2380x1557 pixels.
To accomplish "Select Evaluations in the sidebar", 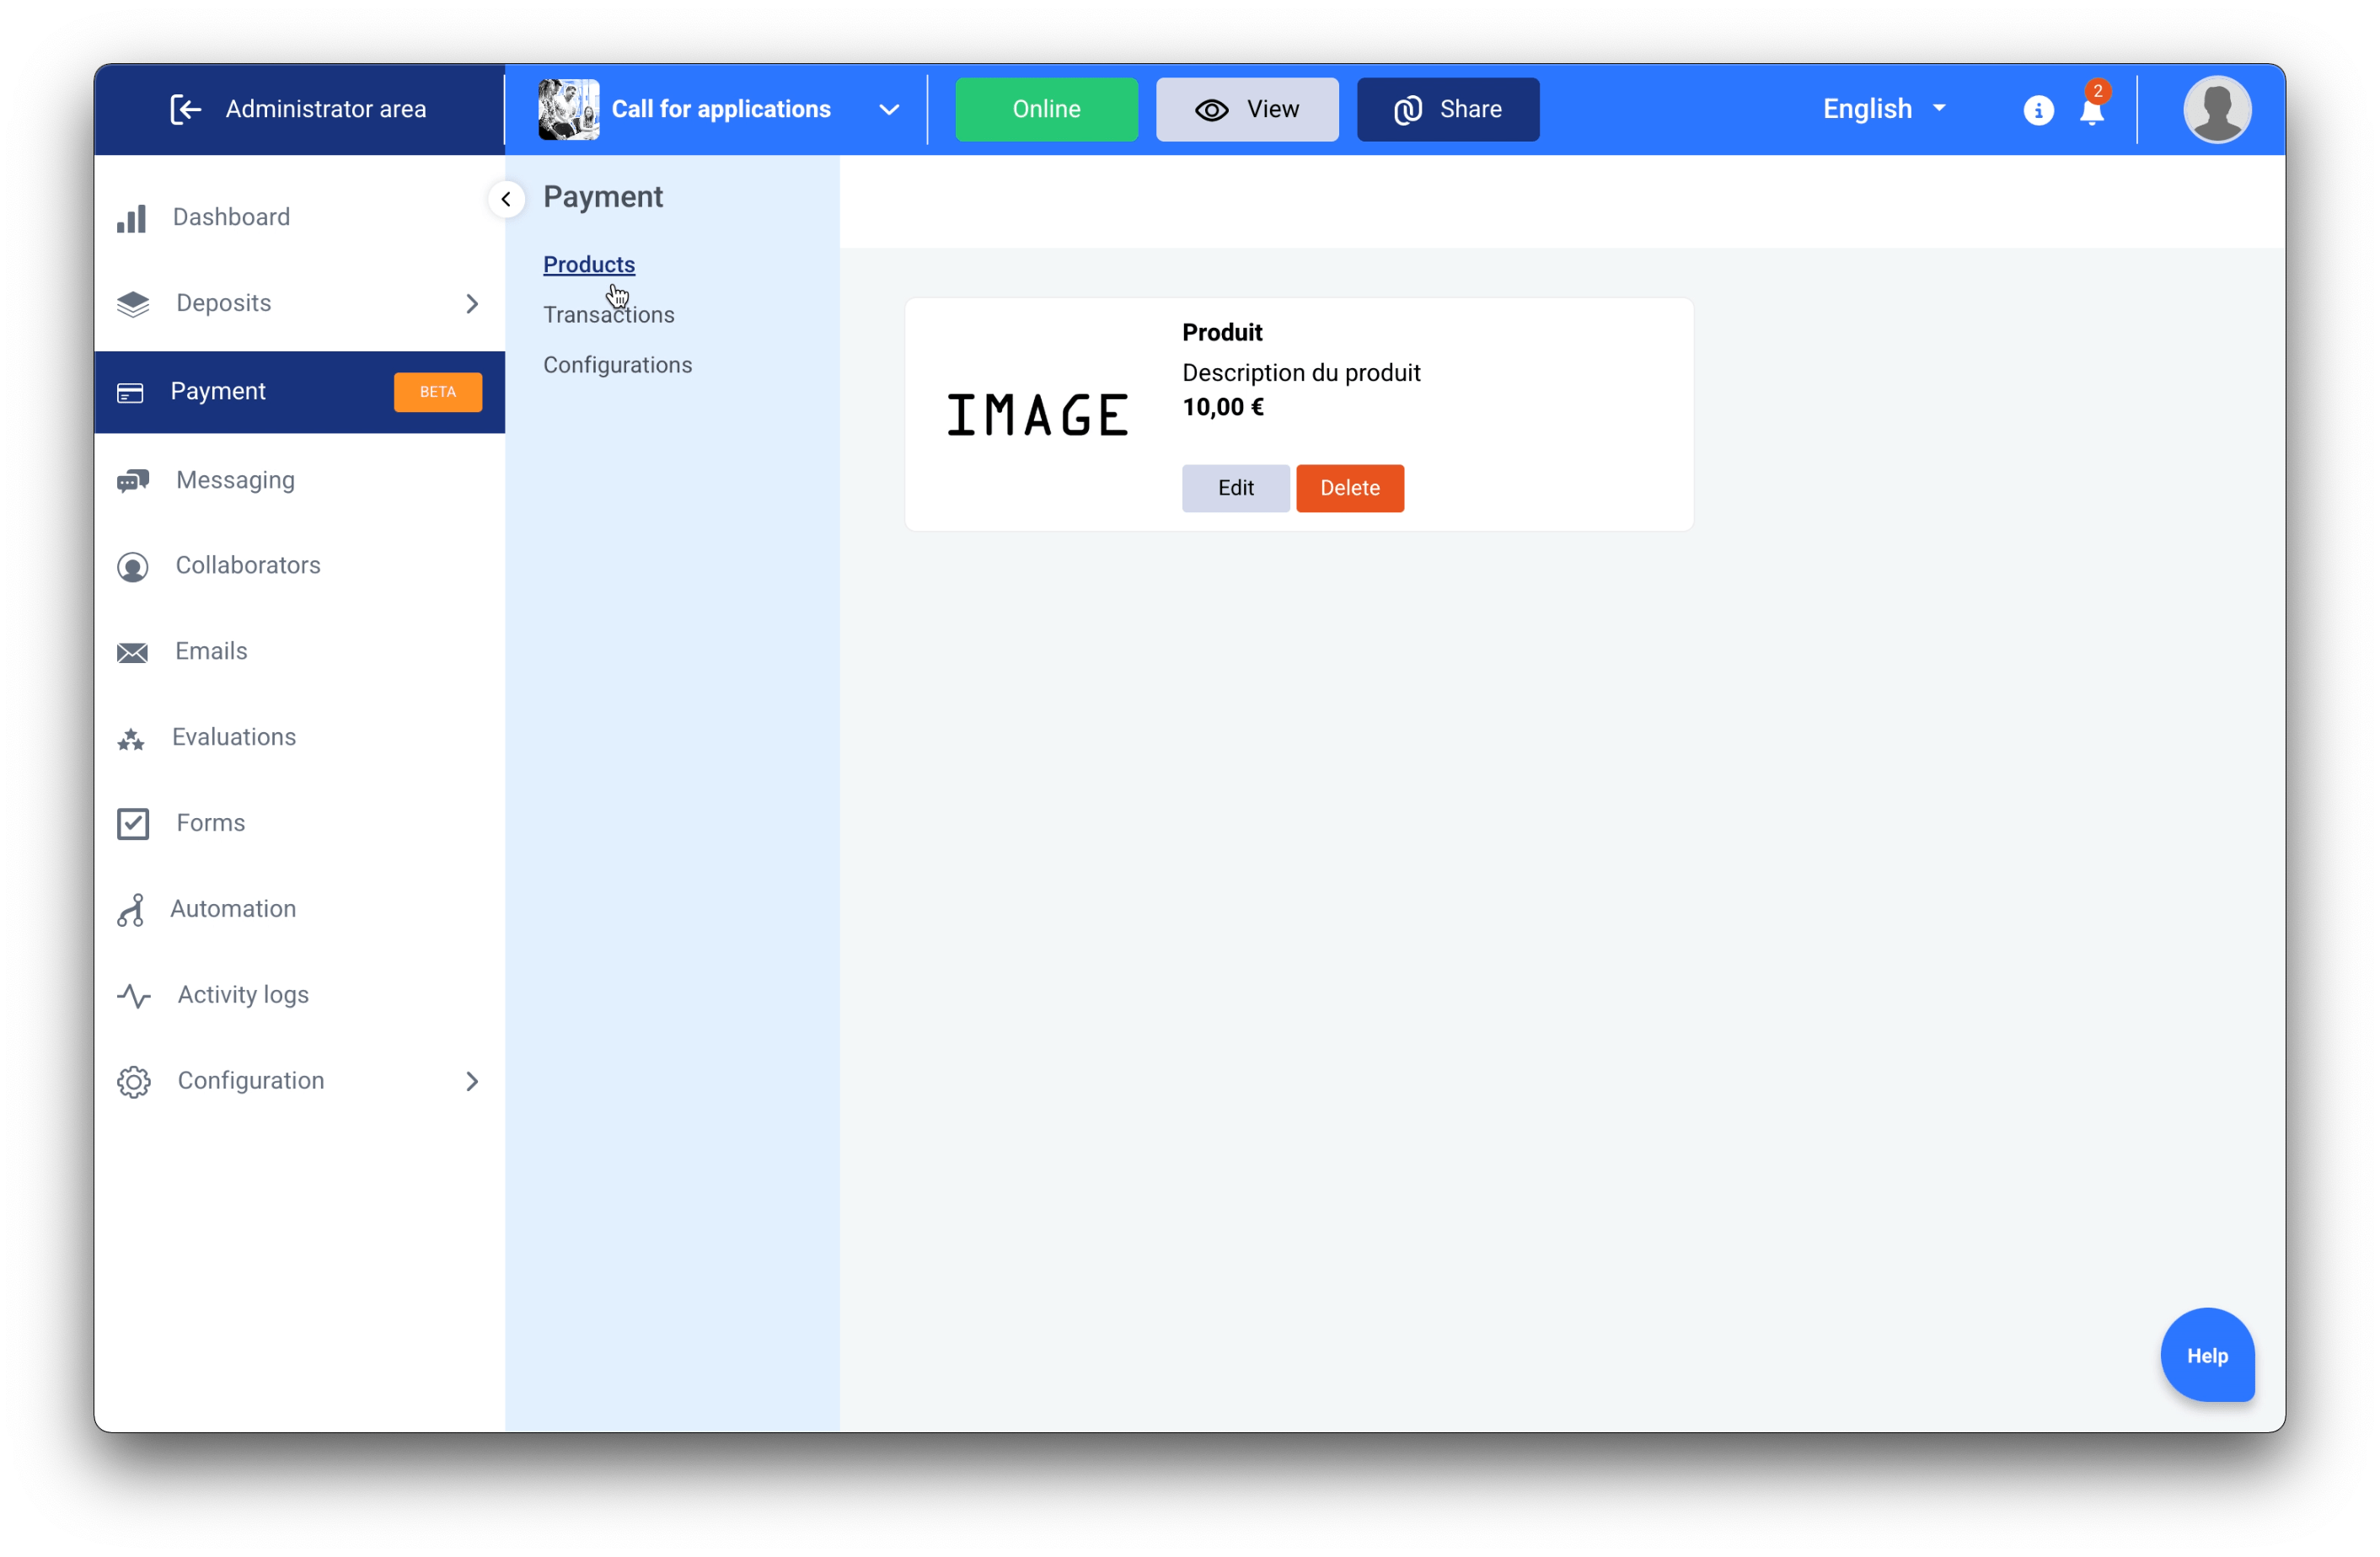I will point(300,738).
